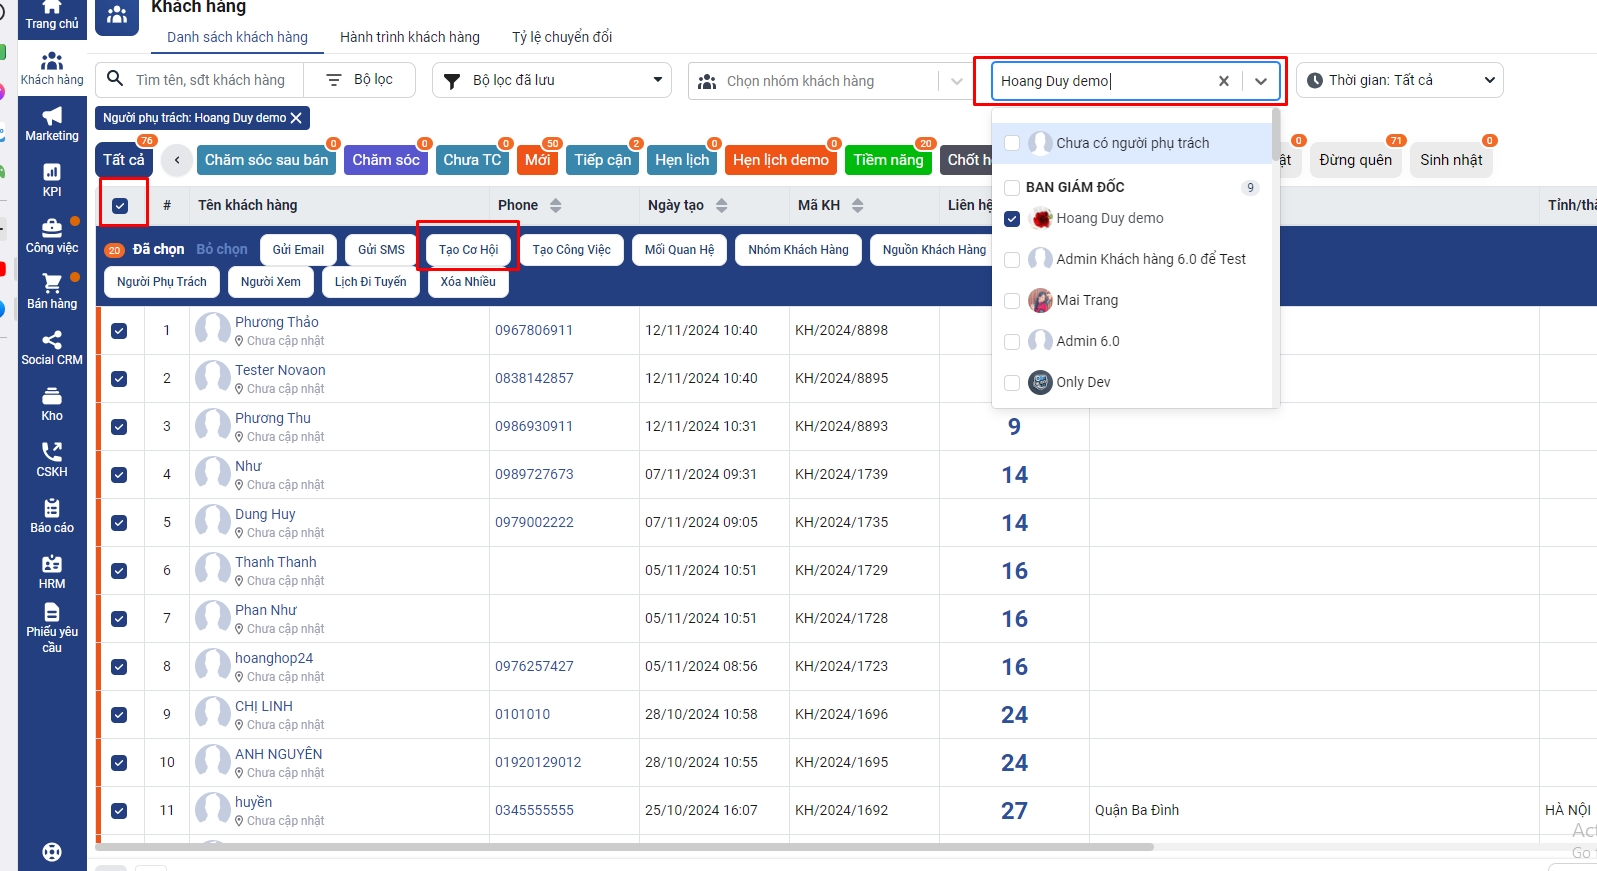The image size is (1597, 871).
Task: Open the Kho warehouse icon
Action: [x=52, y=404]
